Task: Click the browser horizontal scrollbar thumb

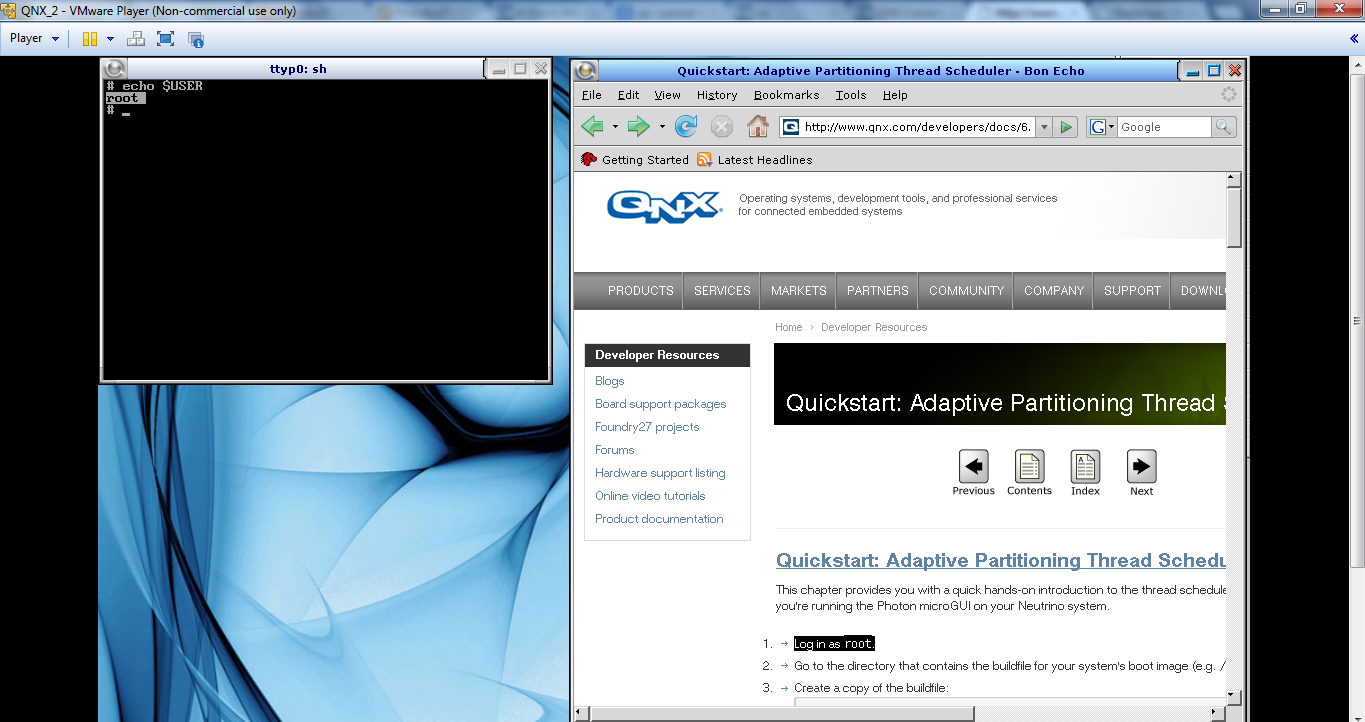Action: pyautogui.click(x=782, y=713)
